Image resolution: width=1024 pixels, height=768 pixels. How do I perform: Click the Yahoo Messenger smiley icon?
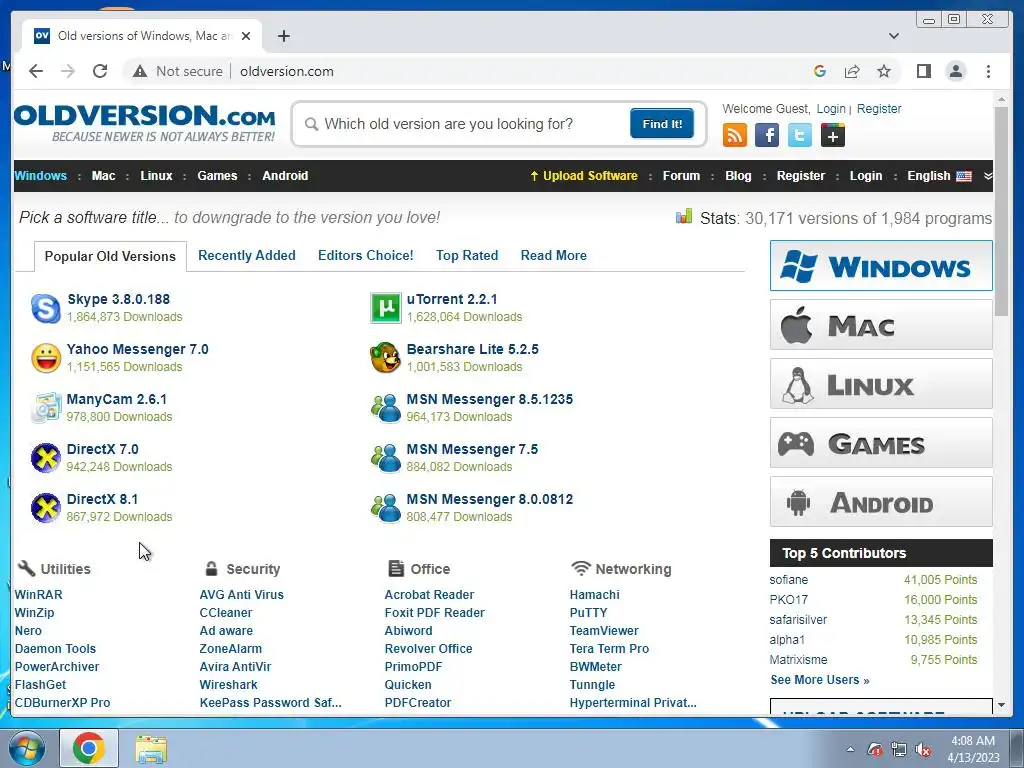[x=46, y=358]
